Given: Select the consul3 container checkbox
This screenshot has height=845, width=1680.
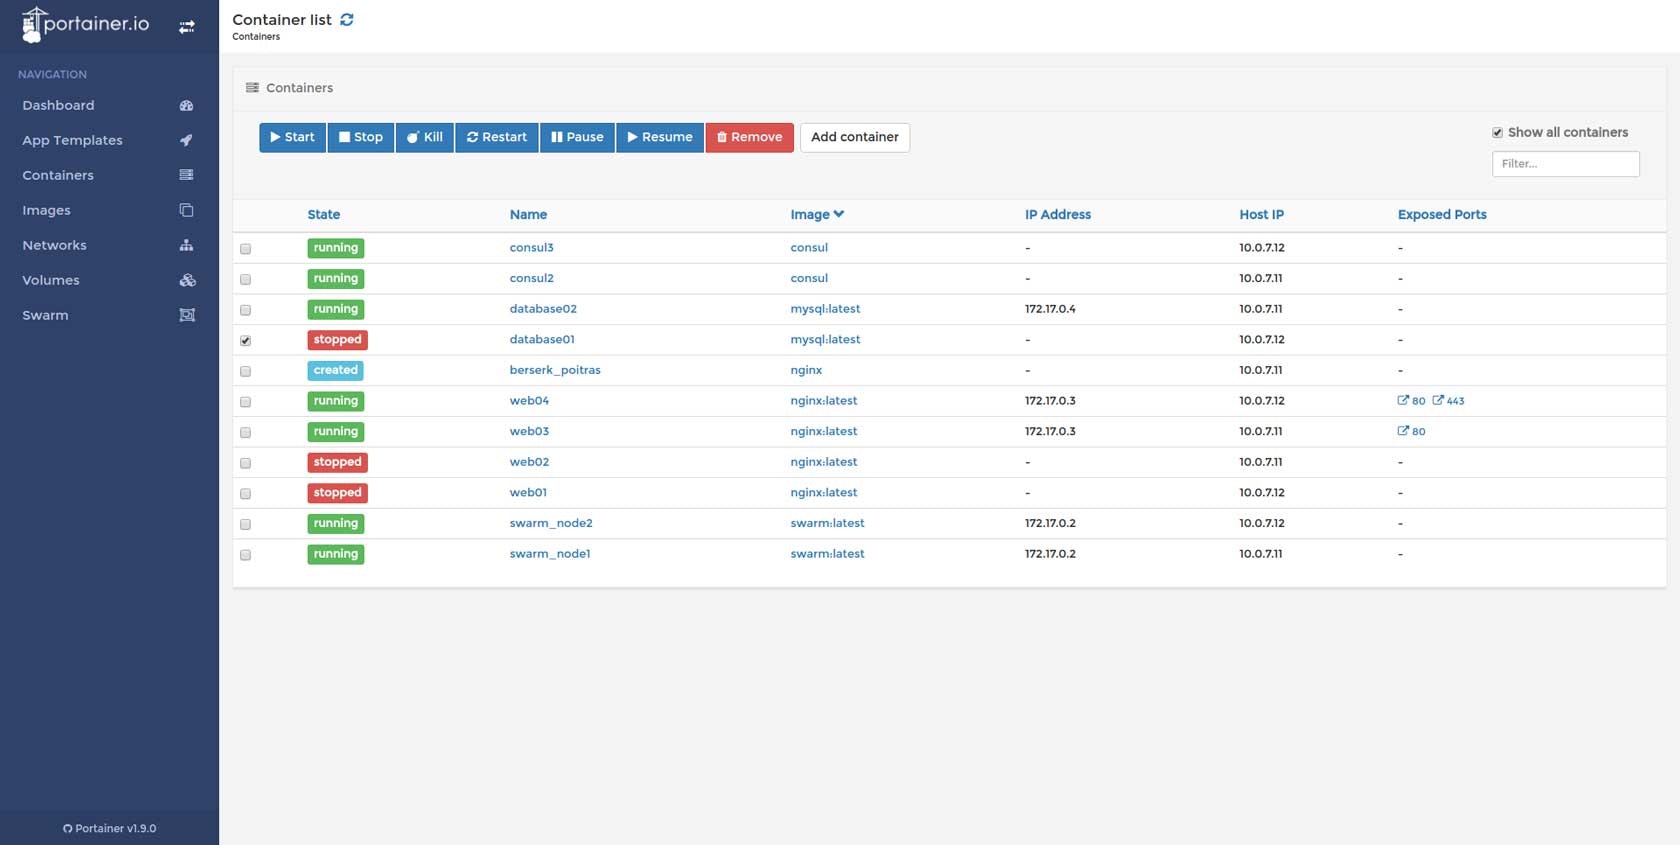Looking at the screenshot, I should point(245,248).
